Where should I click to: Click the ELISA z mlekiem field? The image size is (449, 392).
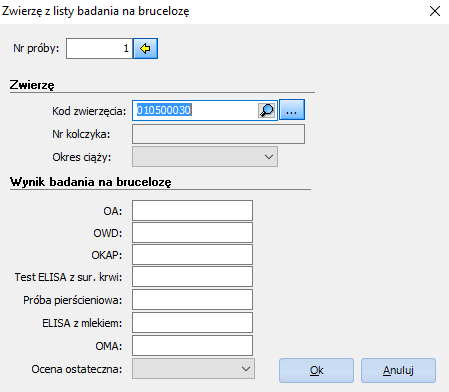point(192,322)
